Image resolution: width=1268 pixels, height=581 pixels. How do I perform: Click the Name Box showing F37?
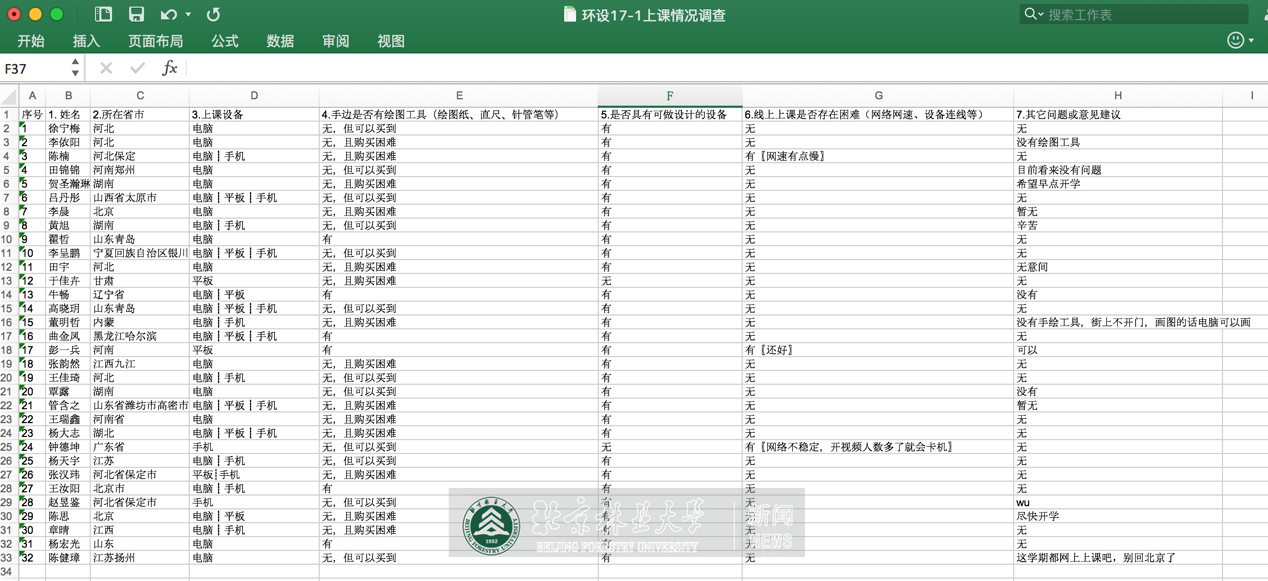[x=35, y=69]
